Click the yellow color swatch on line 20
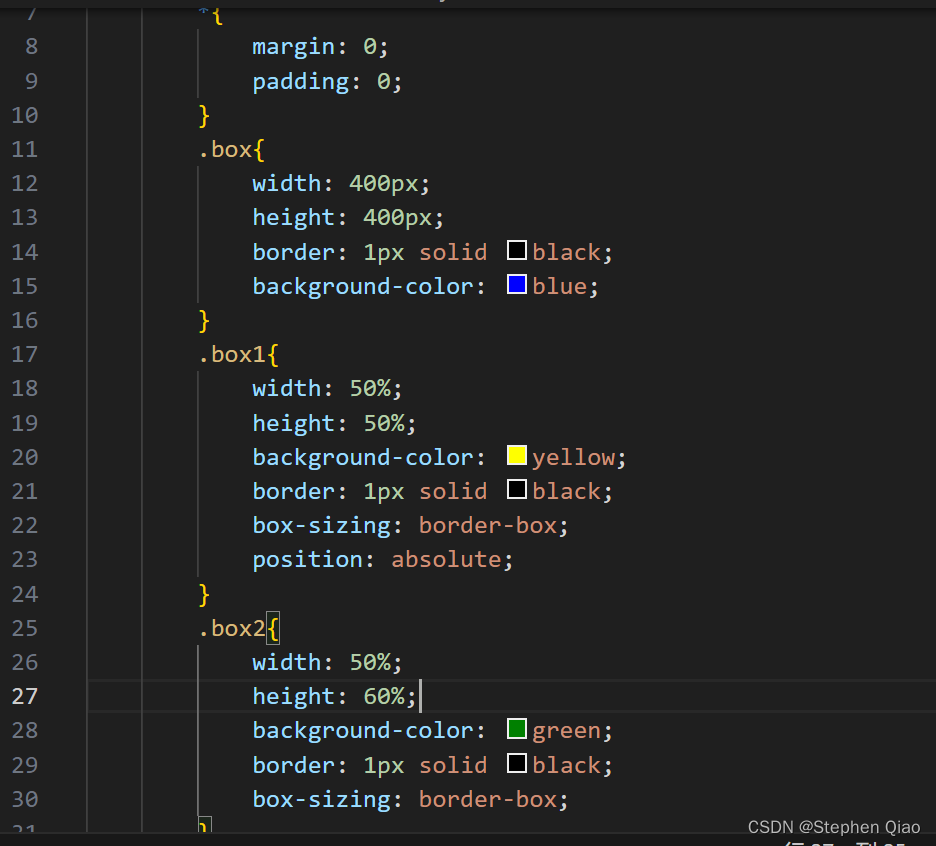Image resolution: width=936 pixels, height=846 pixels. (516, 455)
